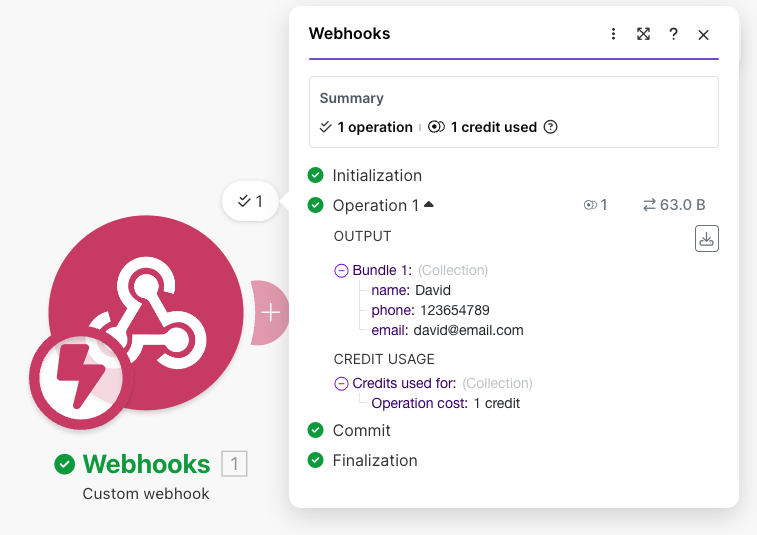Viewport: 757px width, 535px height.
Task: Click the Operation 1 green check icon
Action: click(x=316, y=205)
